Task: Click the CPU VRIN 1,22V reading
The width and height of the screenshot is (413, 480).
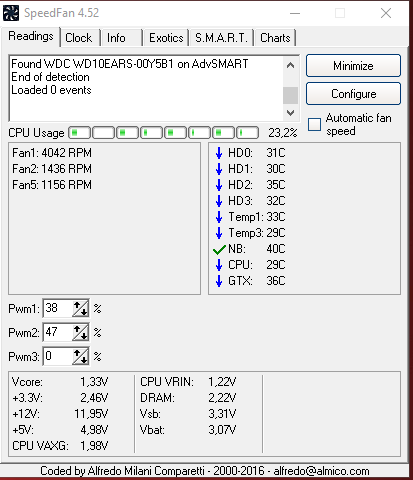Action: tap(188, 382)
